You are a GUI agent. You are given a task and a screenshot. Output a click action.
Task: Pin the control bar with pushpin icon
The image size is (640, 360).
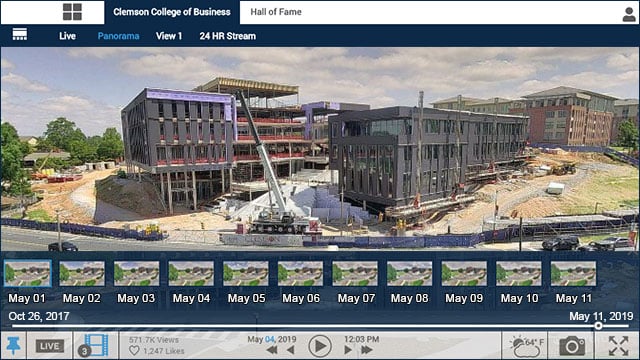point(13,346)
